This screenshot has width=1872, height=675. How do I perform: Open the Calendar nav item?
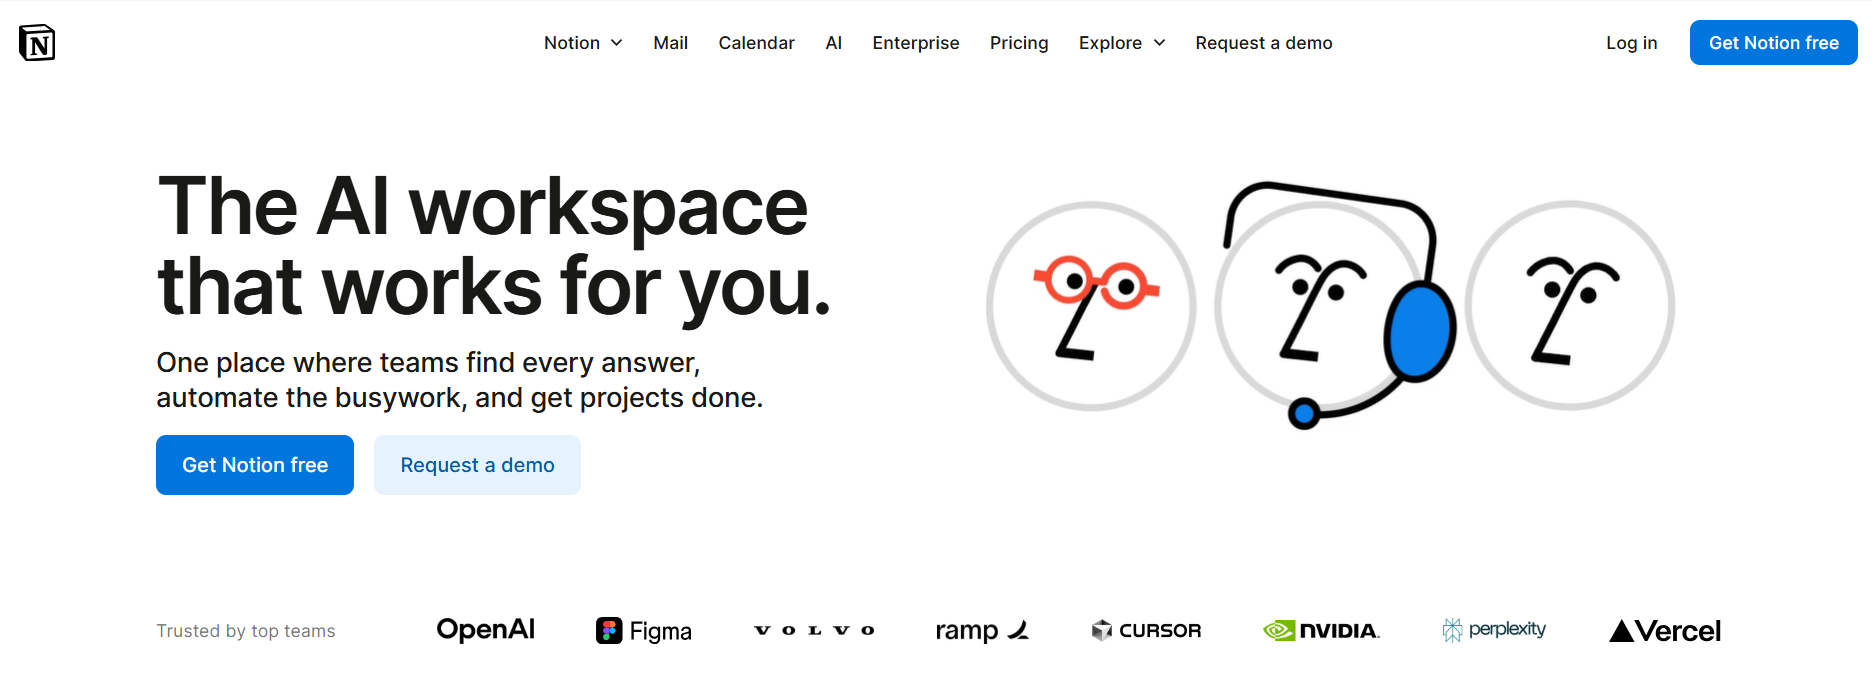tap(756, 43)
